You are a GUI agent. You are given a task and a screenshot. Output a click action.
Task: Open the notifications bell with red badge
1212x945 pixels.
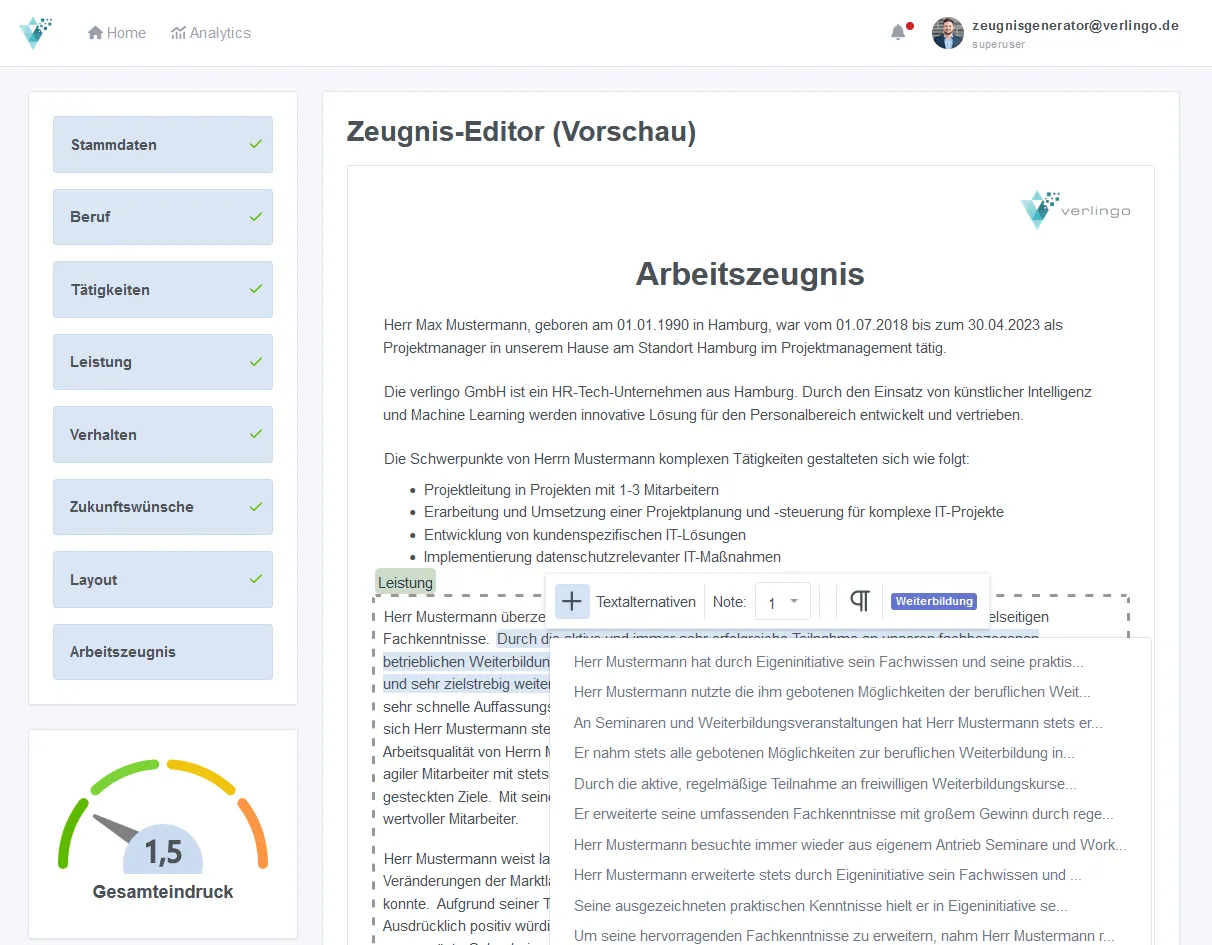point(897,31)
